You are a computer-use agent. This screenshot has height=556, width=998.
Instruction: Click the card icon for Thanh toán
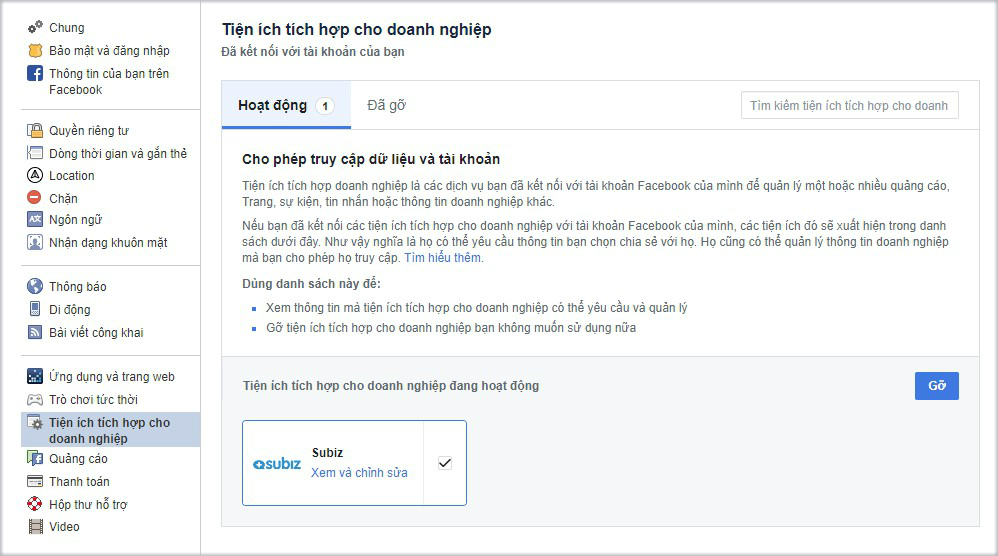pos(35,481)
